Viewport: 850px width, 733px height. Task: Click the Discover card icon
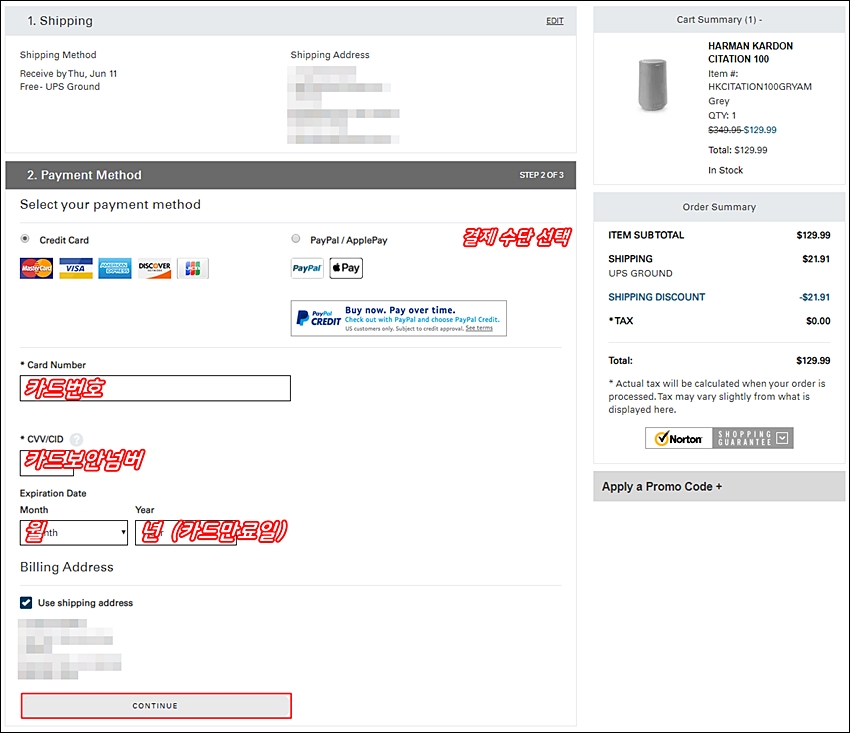click(154, 268)
